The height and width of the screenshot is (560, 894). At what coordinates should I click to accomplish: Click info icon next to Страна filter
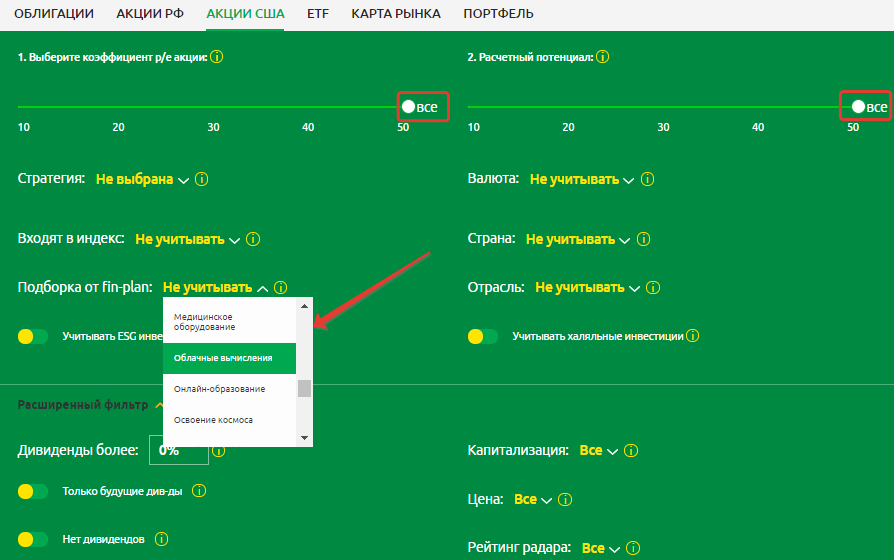(644, 240)
